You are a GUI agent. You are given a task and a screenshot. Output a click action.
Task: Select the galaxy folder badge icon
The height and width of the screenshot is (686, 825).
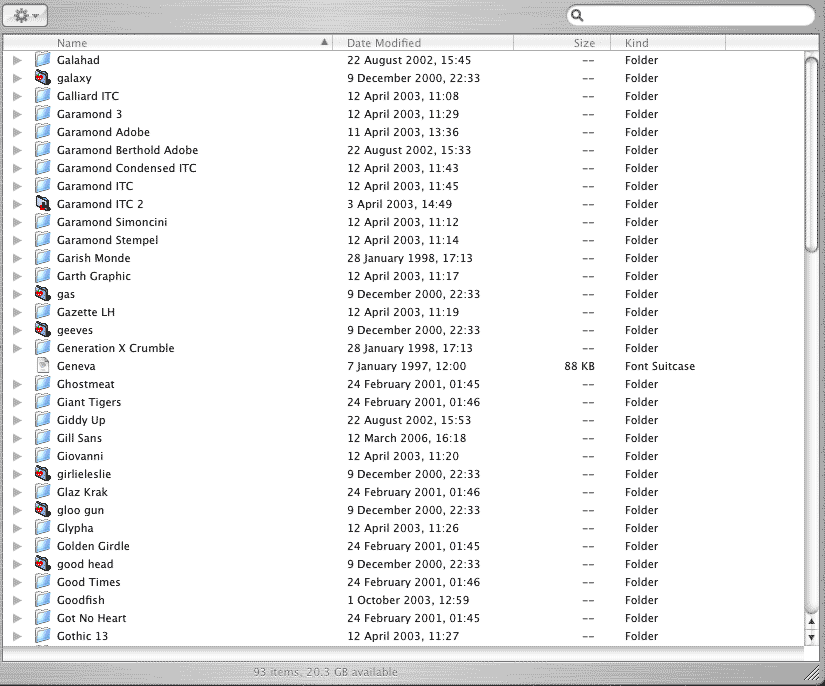click(43, 77)
